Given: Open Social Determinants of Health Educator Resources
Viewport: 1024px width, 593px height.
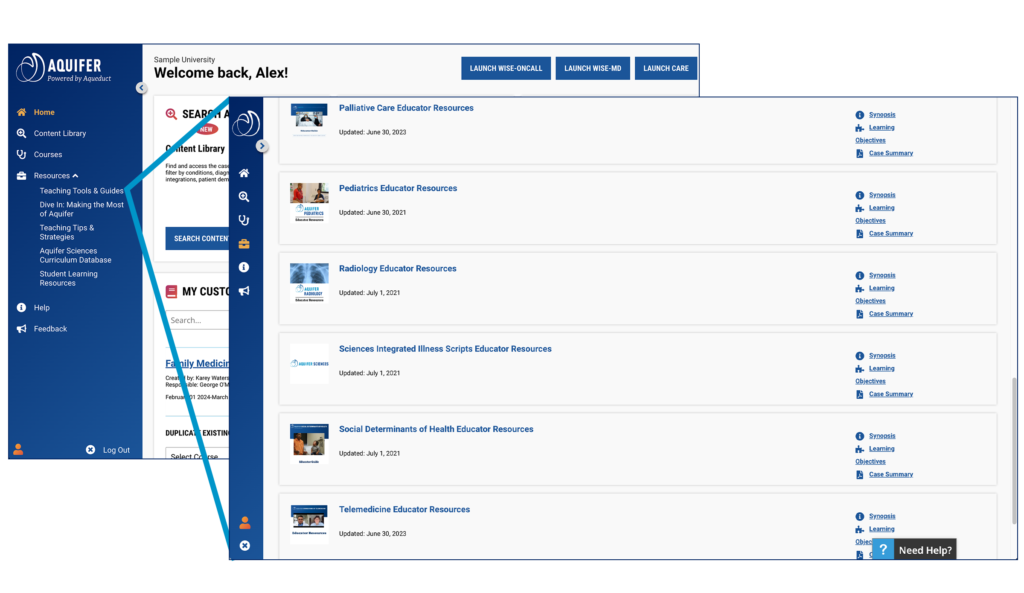Looking at the screenshot, I should pyautogui.click(x=436, y=429).
